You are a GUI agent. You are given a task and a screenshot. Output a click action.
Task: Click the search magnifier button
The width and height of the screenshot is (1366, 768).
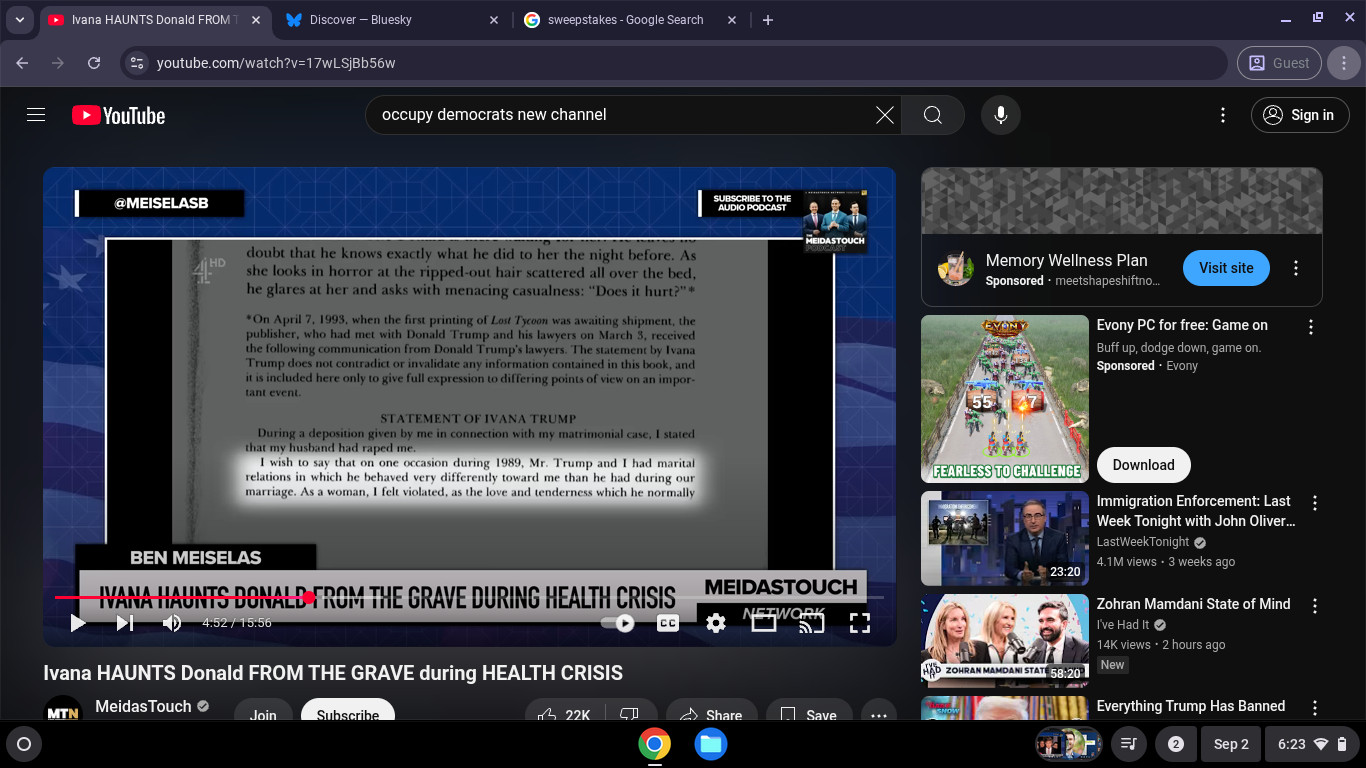point(933,115)
